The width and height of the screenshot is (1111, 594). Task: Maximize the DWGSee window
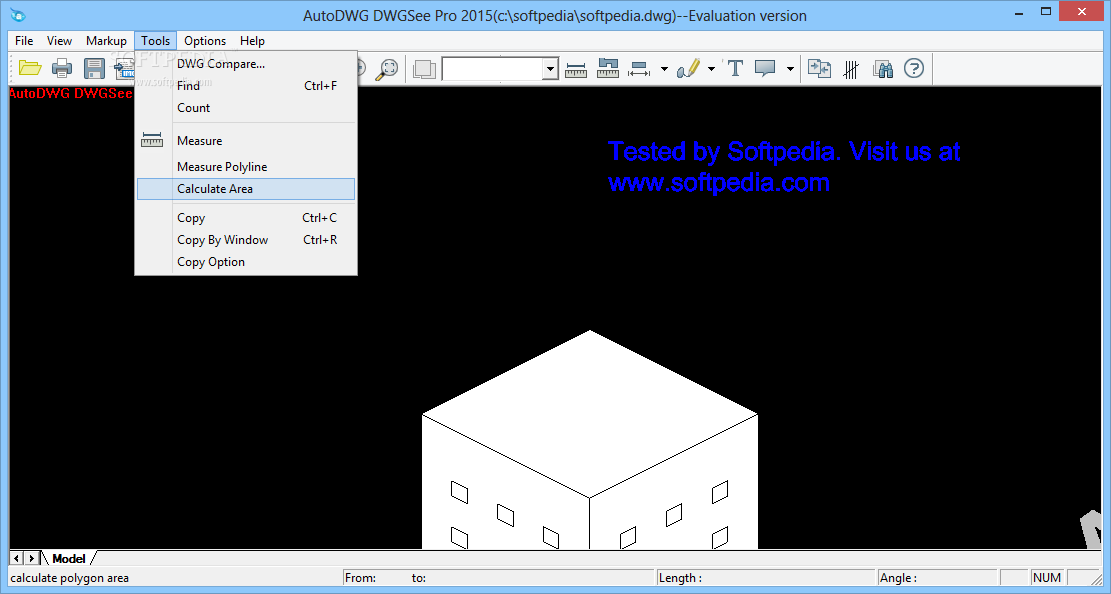click(1046, 12)
